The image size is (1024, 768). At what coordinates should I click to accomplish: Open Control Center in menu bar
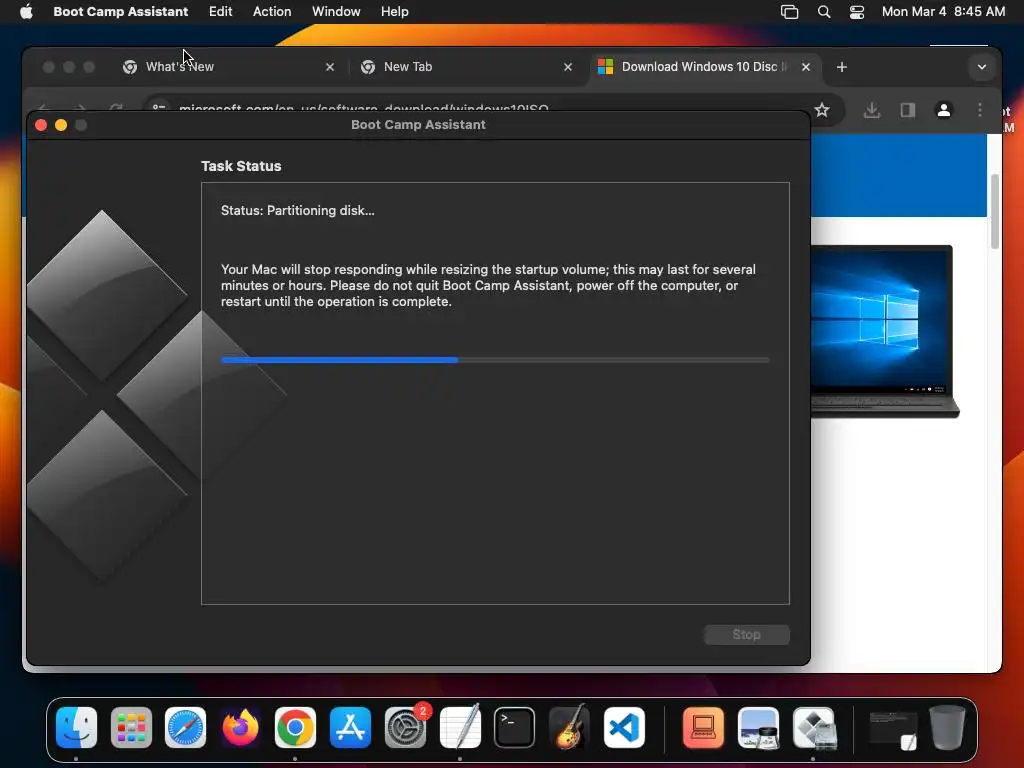pyautogui.click(x=856, y=12)
